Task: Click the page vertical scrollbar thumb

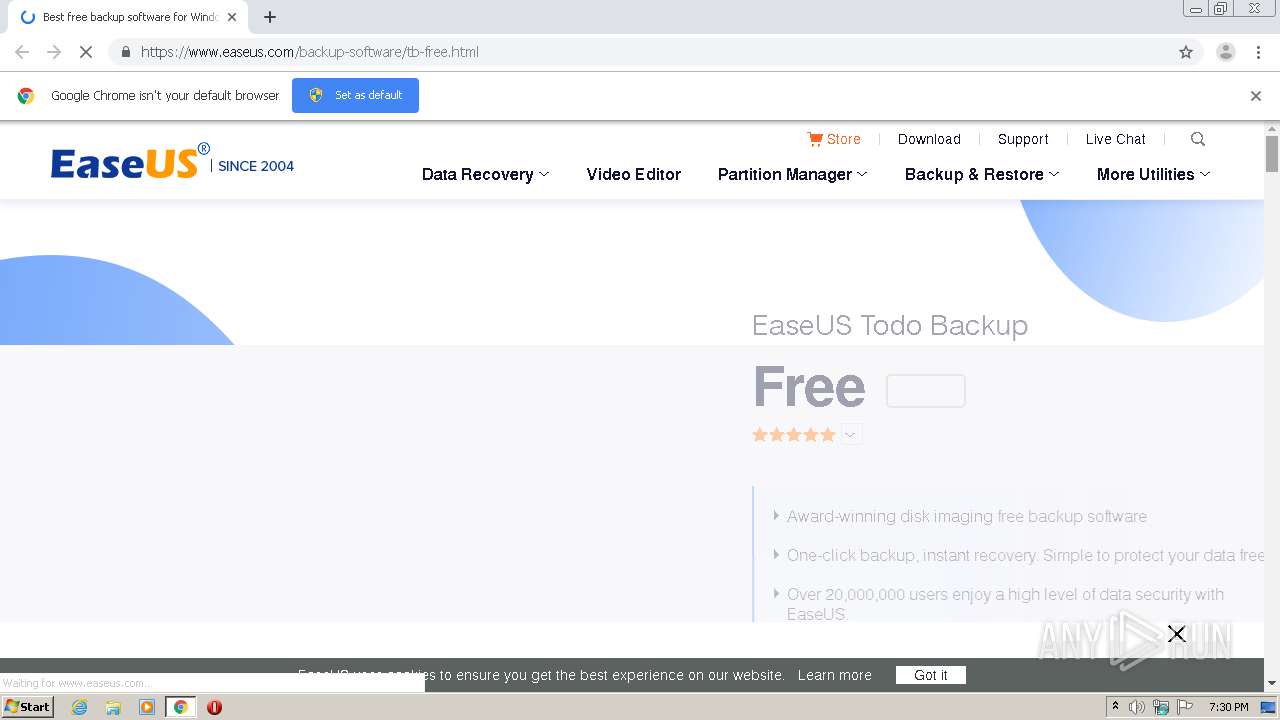Action: [1272, 153]
